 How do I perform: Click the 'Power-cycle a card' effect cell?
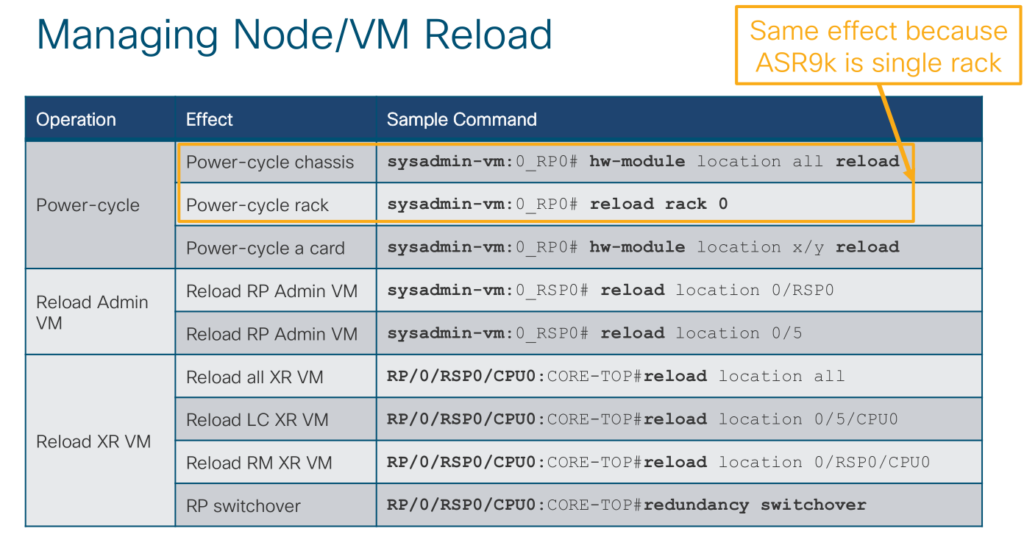pos(265,248)
